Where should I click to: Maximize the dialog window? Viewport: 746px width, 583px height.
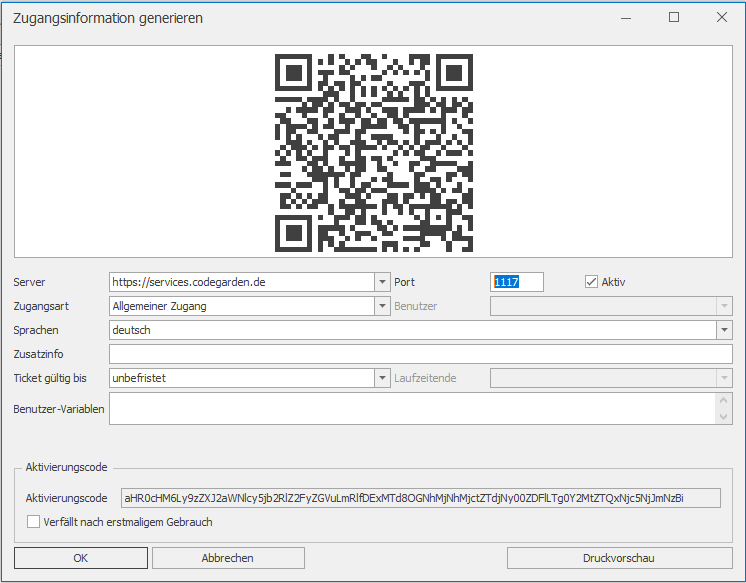(674, 17)
